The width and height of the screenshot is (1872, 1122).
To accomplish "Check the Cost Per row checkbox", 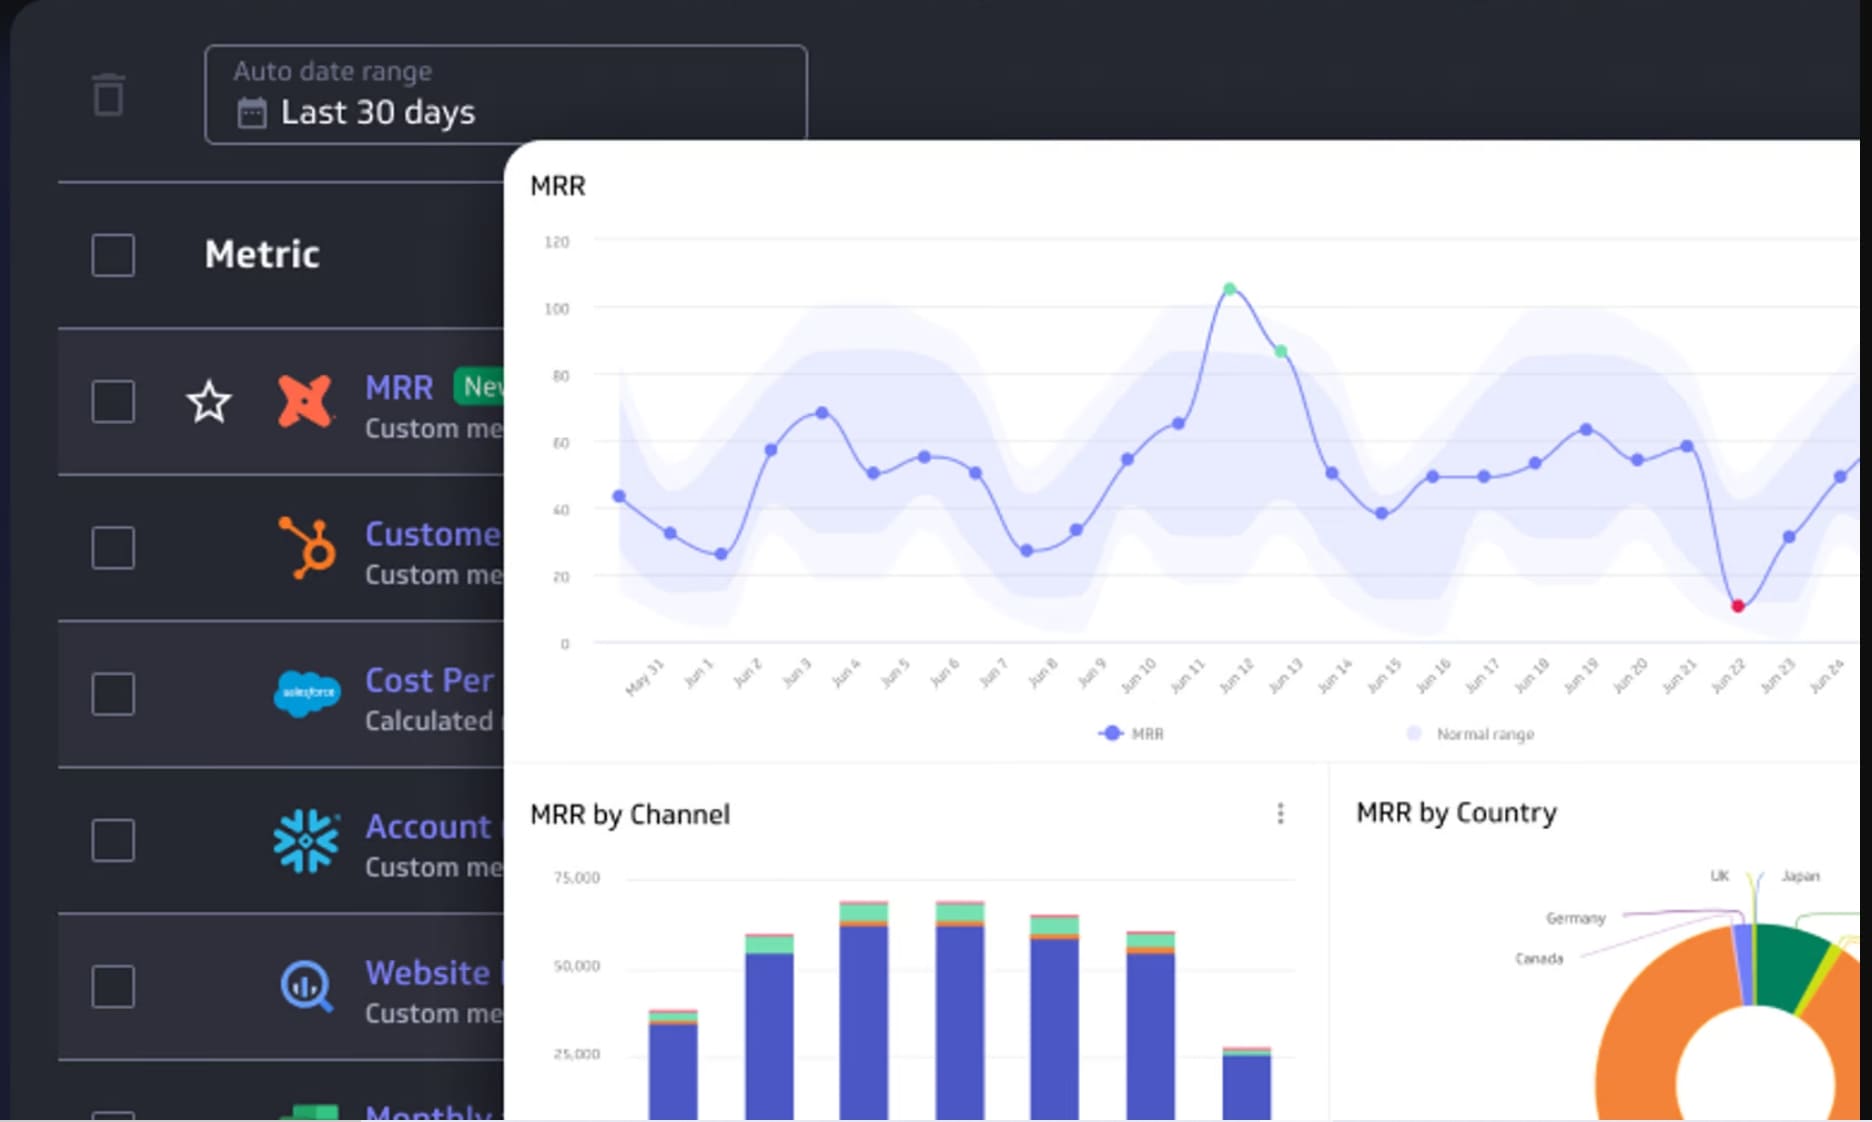I will point(113,694).
